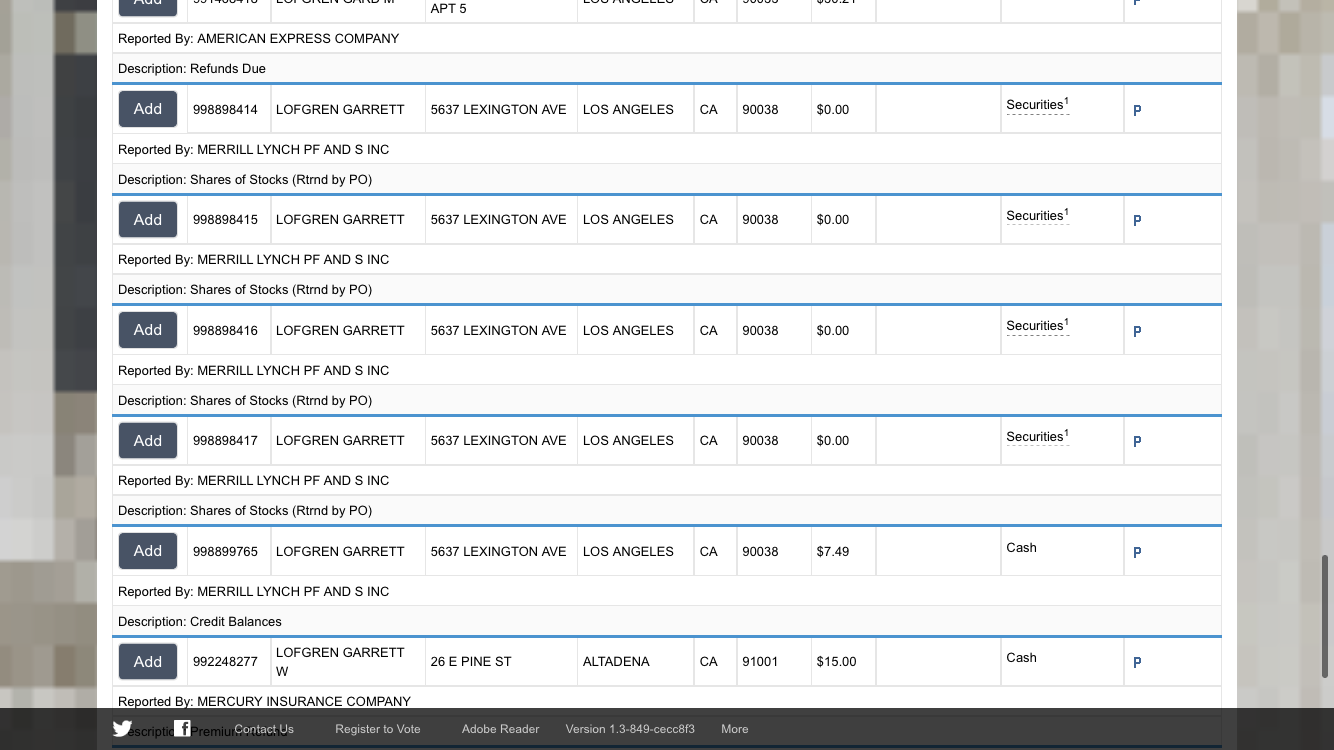This screenshot has width=1334, height=750.
Task: Click the 26 E PINE ST address
Action: [471, 661]
